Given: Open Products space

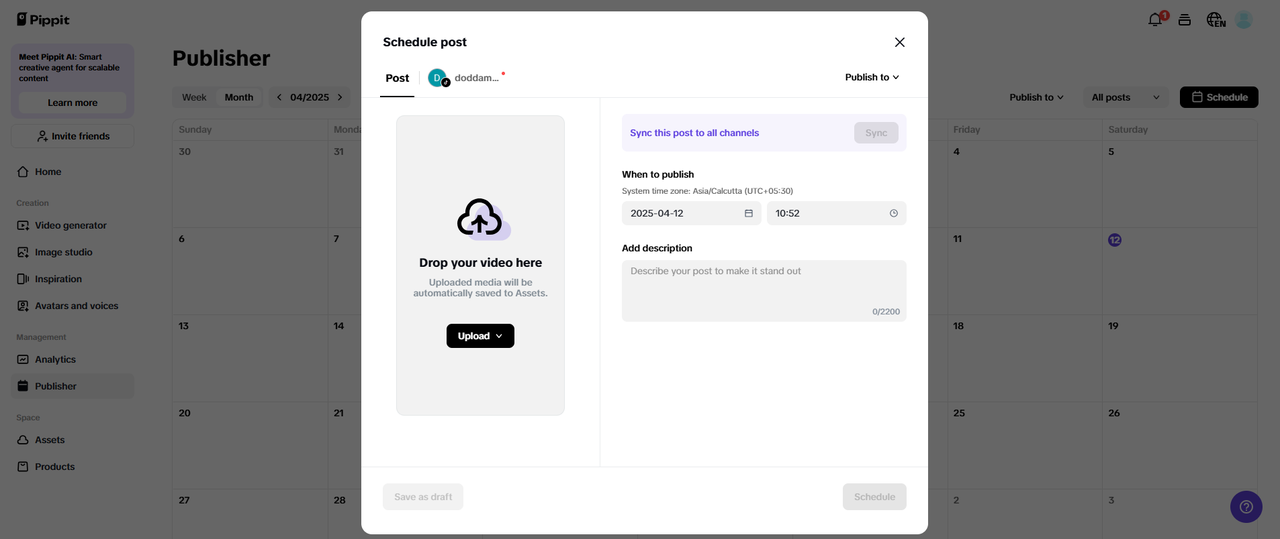Looking at the screenshot, I should pos(72,467).
